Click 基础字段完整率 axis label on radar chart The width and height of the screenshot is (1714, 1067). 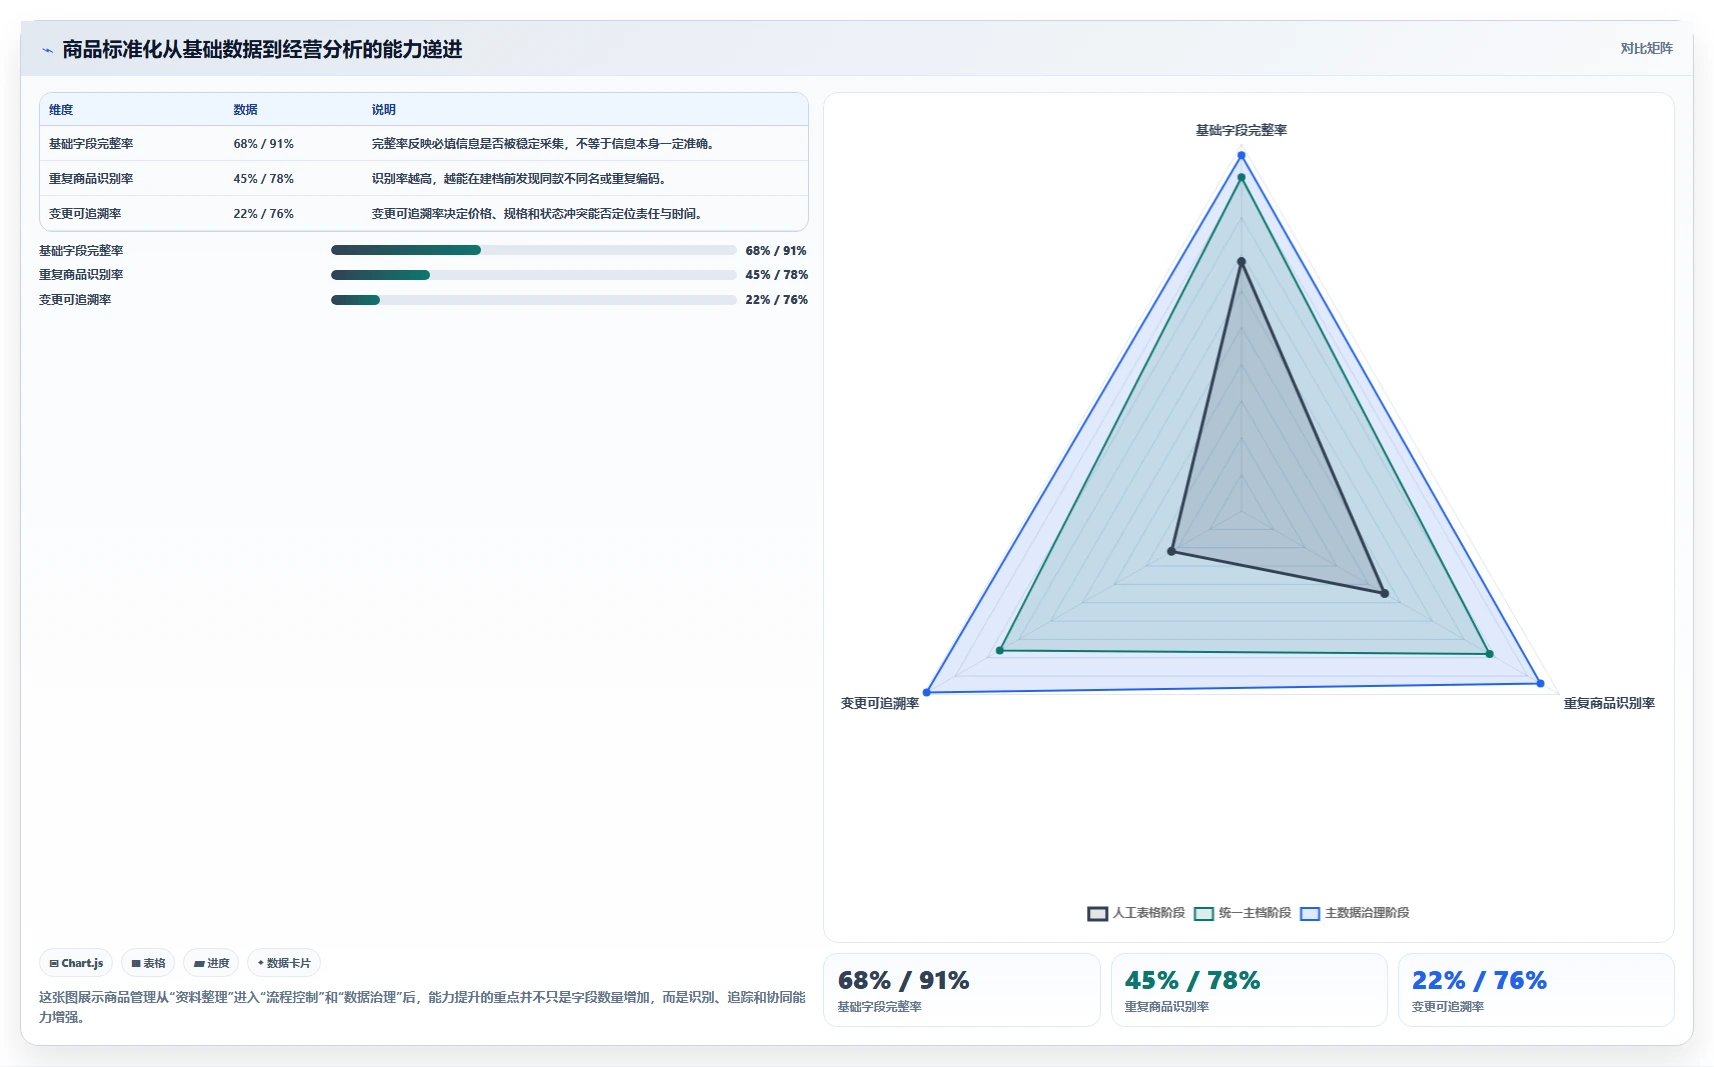click(1241, 131)
